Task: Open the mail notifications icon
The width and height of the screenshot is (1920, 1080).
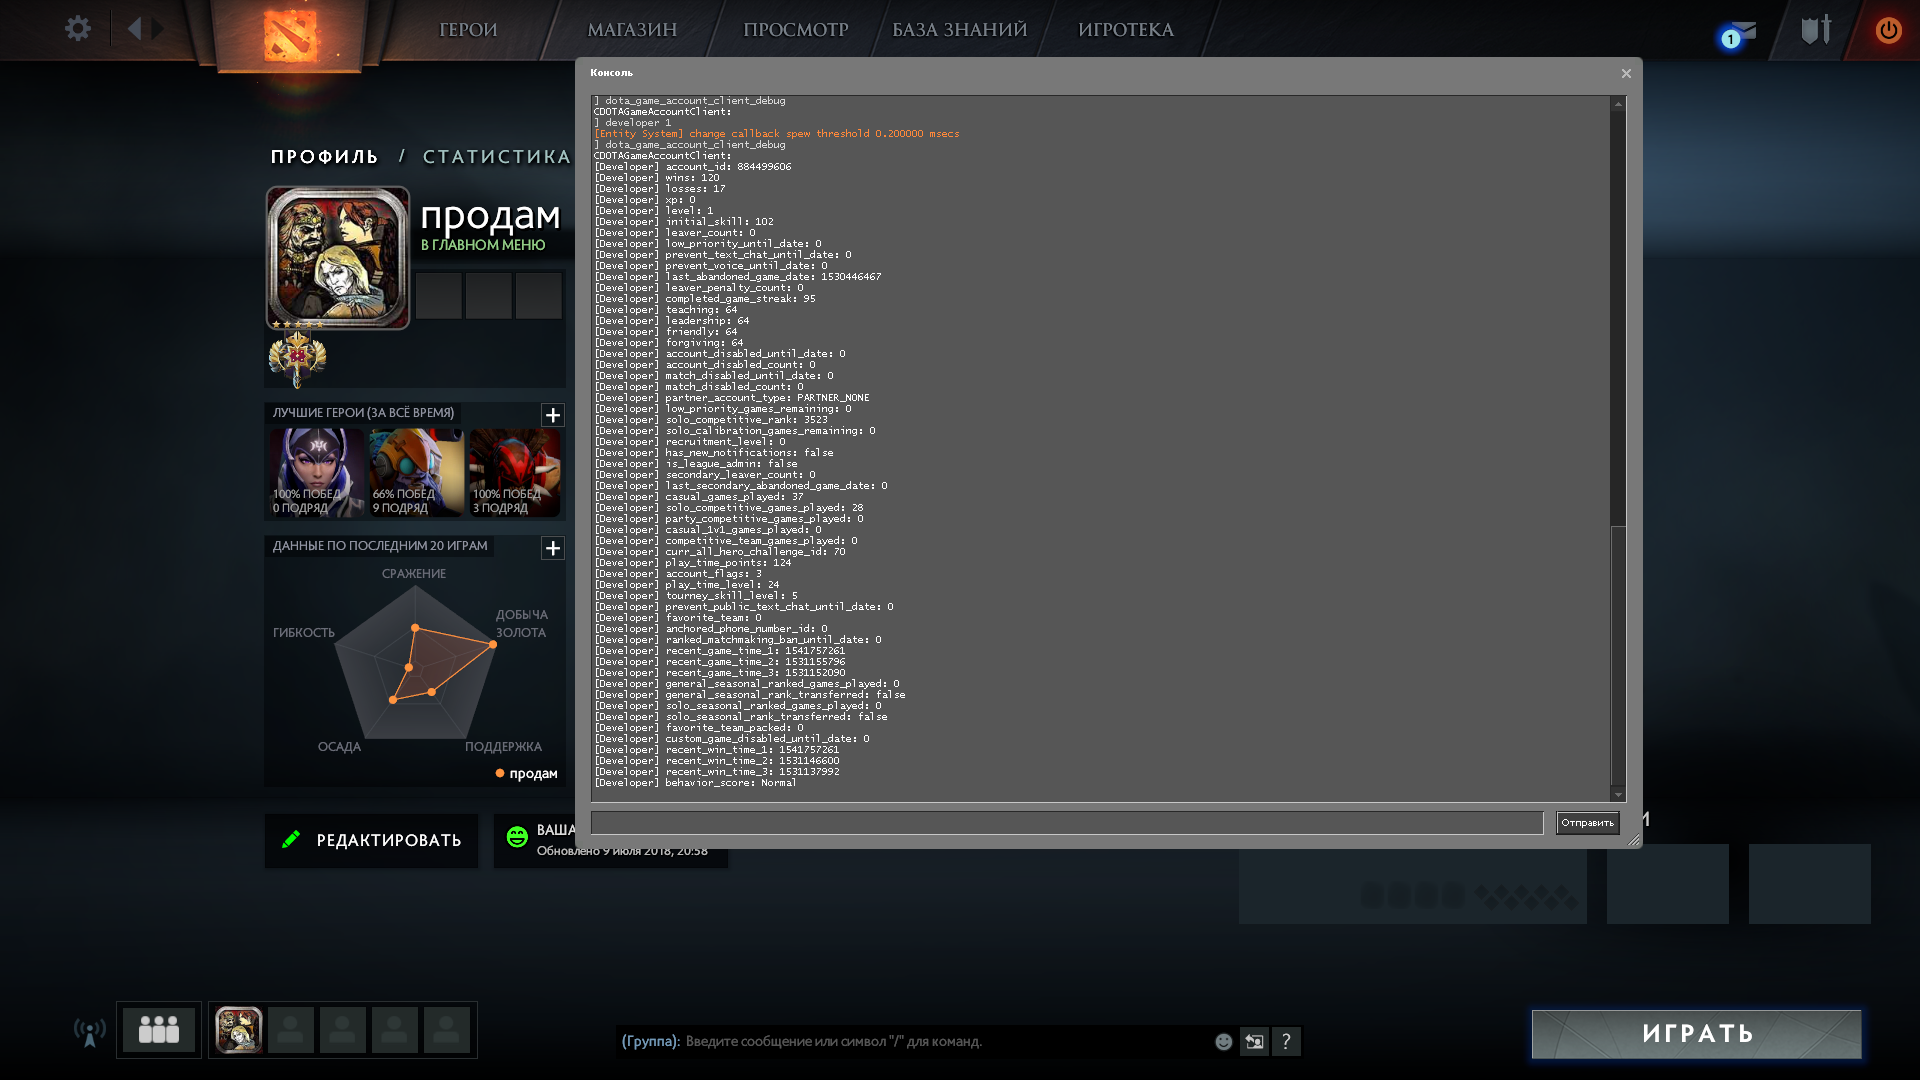Action: pos(1739,33)
